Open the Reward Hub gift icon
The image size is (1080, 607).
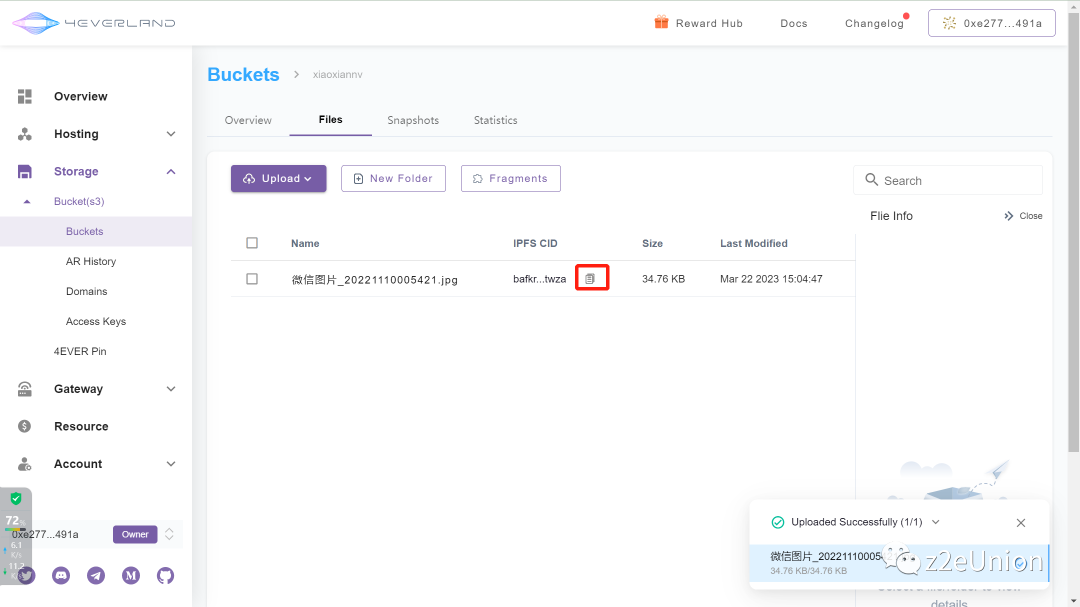tap(661, 23)
